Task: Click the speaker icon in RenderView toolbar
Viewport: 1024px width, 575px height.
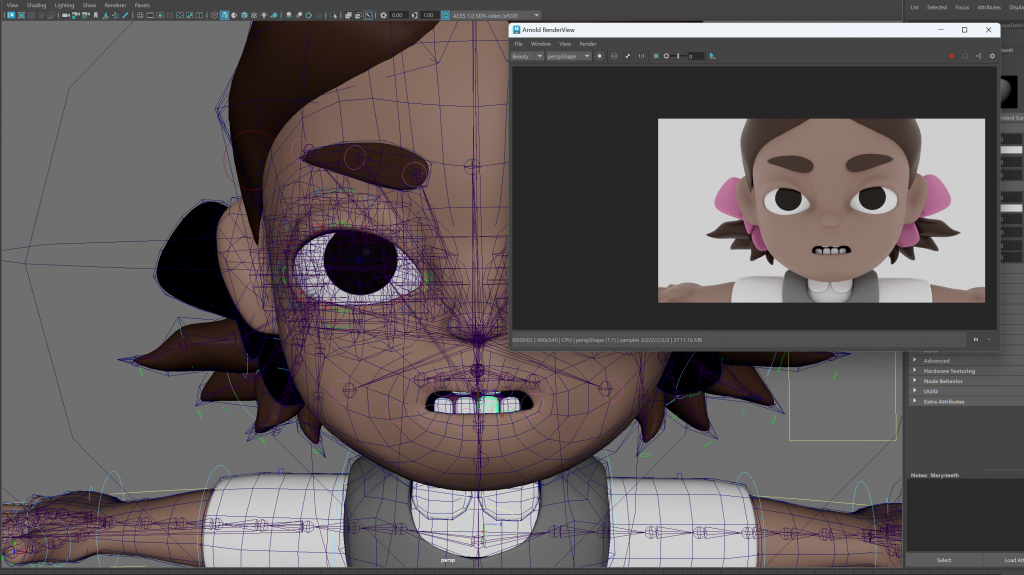Action: coord(978,56)
